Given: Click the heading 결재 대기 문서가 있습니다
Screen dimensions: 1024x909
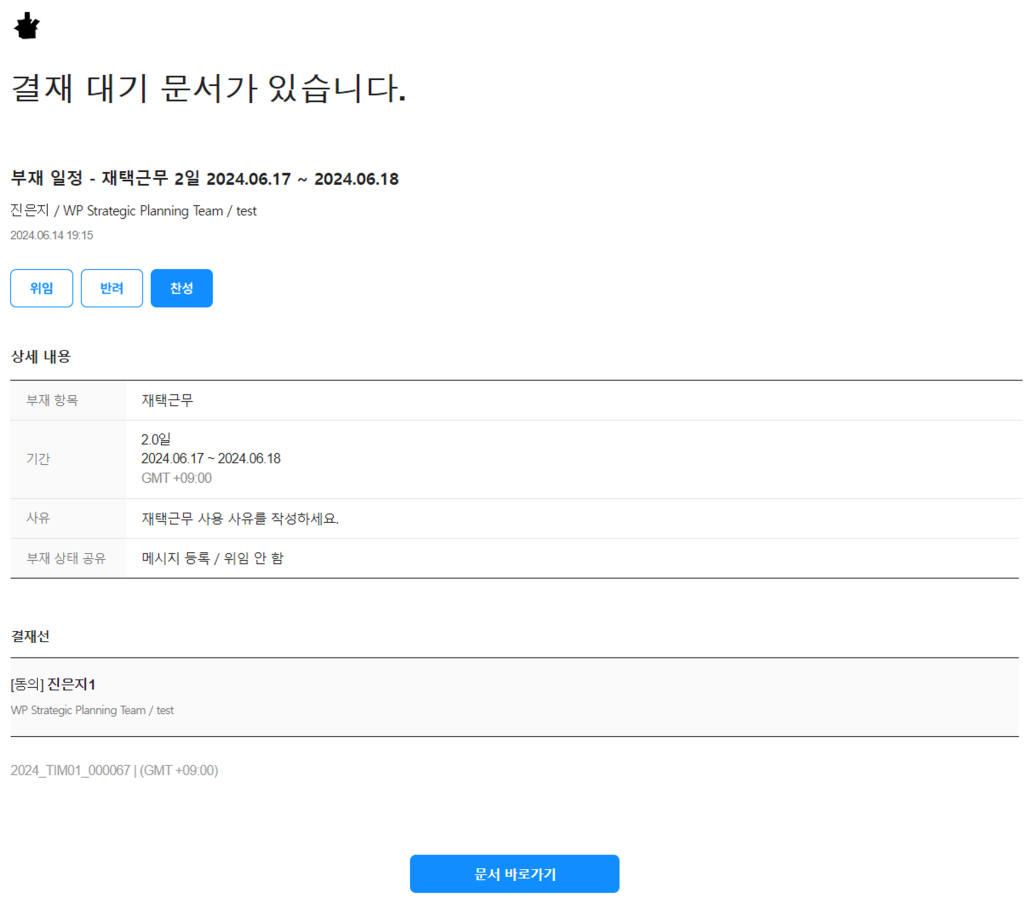Looking at the screenshot, I should pyautogui.click(x=208, y=89).
